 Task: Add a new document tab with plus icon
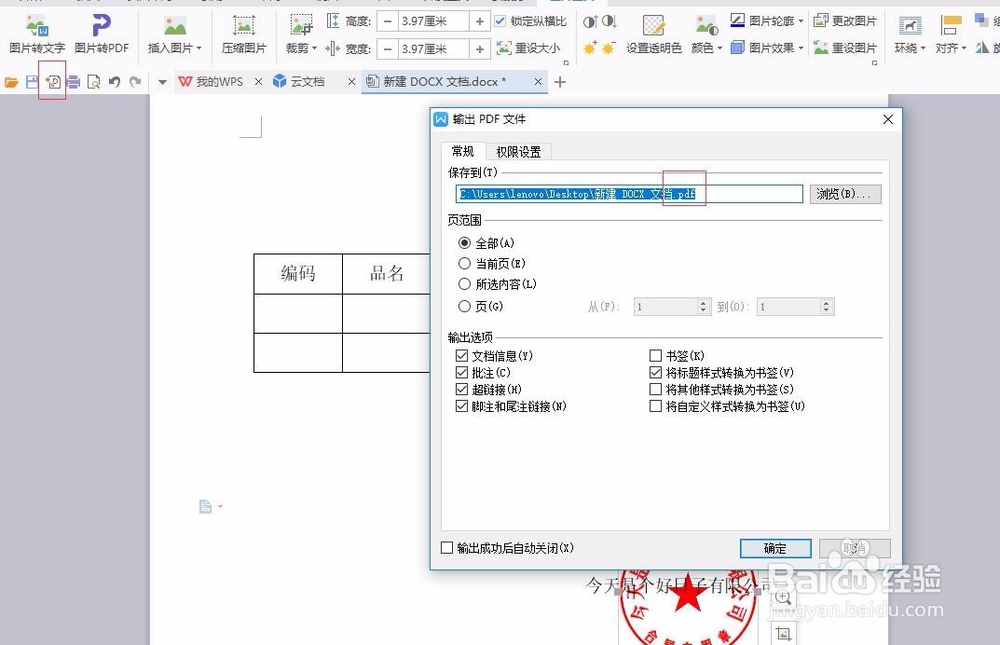[x=560, y=82]
